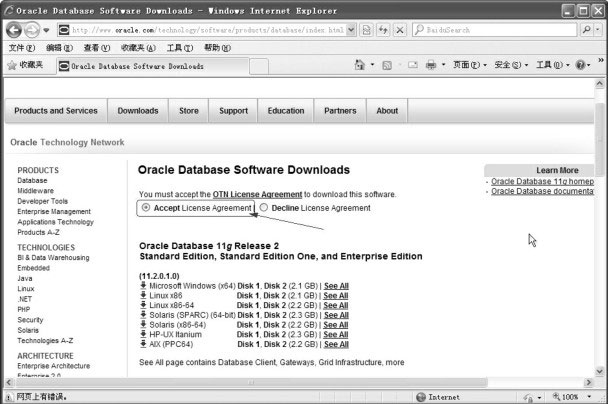The width and height of the screenshot is (608, 404).
Task: Click Products and Services nav tab
Action: [x=56, y=111]
